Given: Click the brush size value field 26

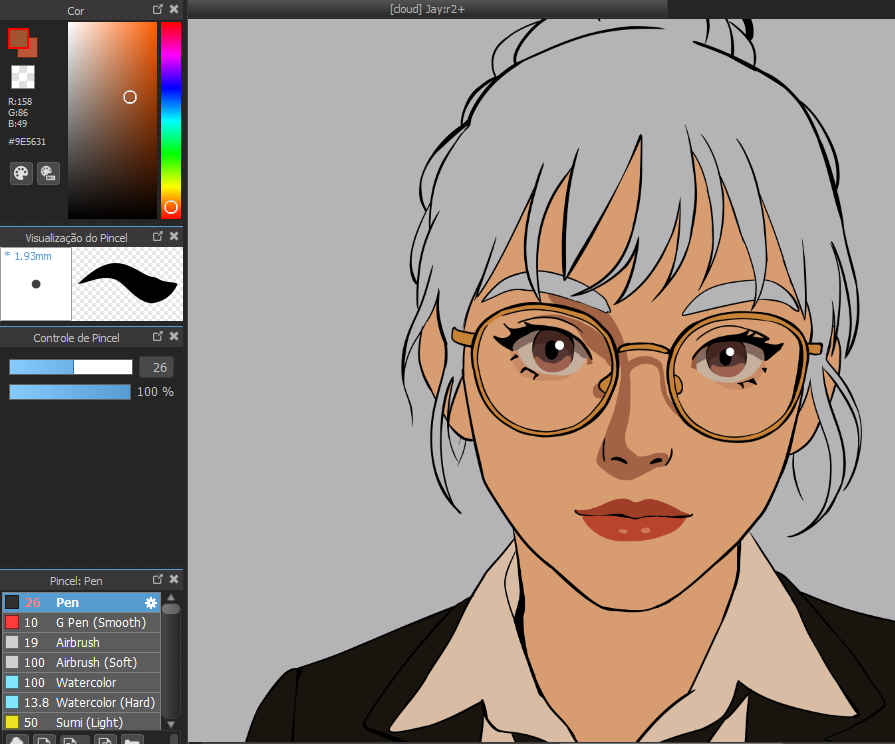Looking at the screenshot, I should tap(156, 367).
